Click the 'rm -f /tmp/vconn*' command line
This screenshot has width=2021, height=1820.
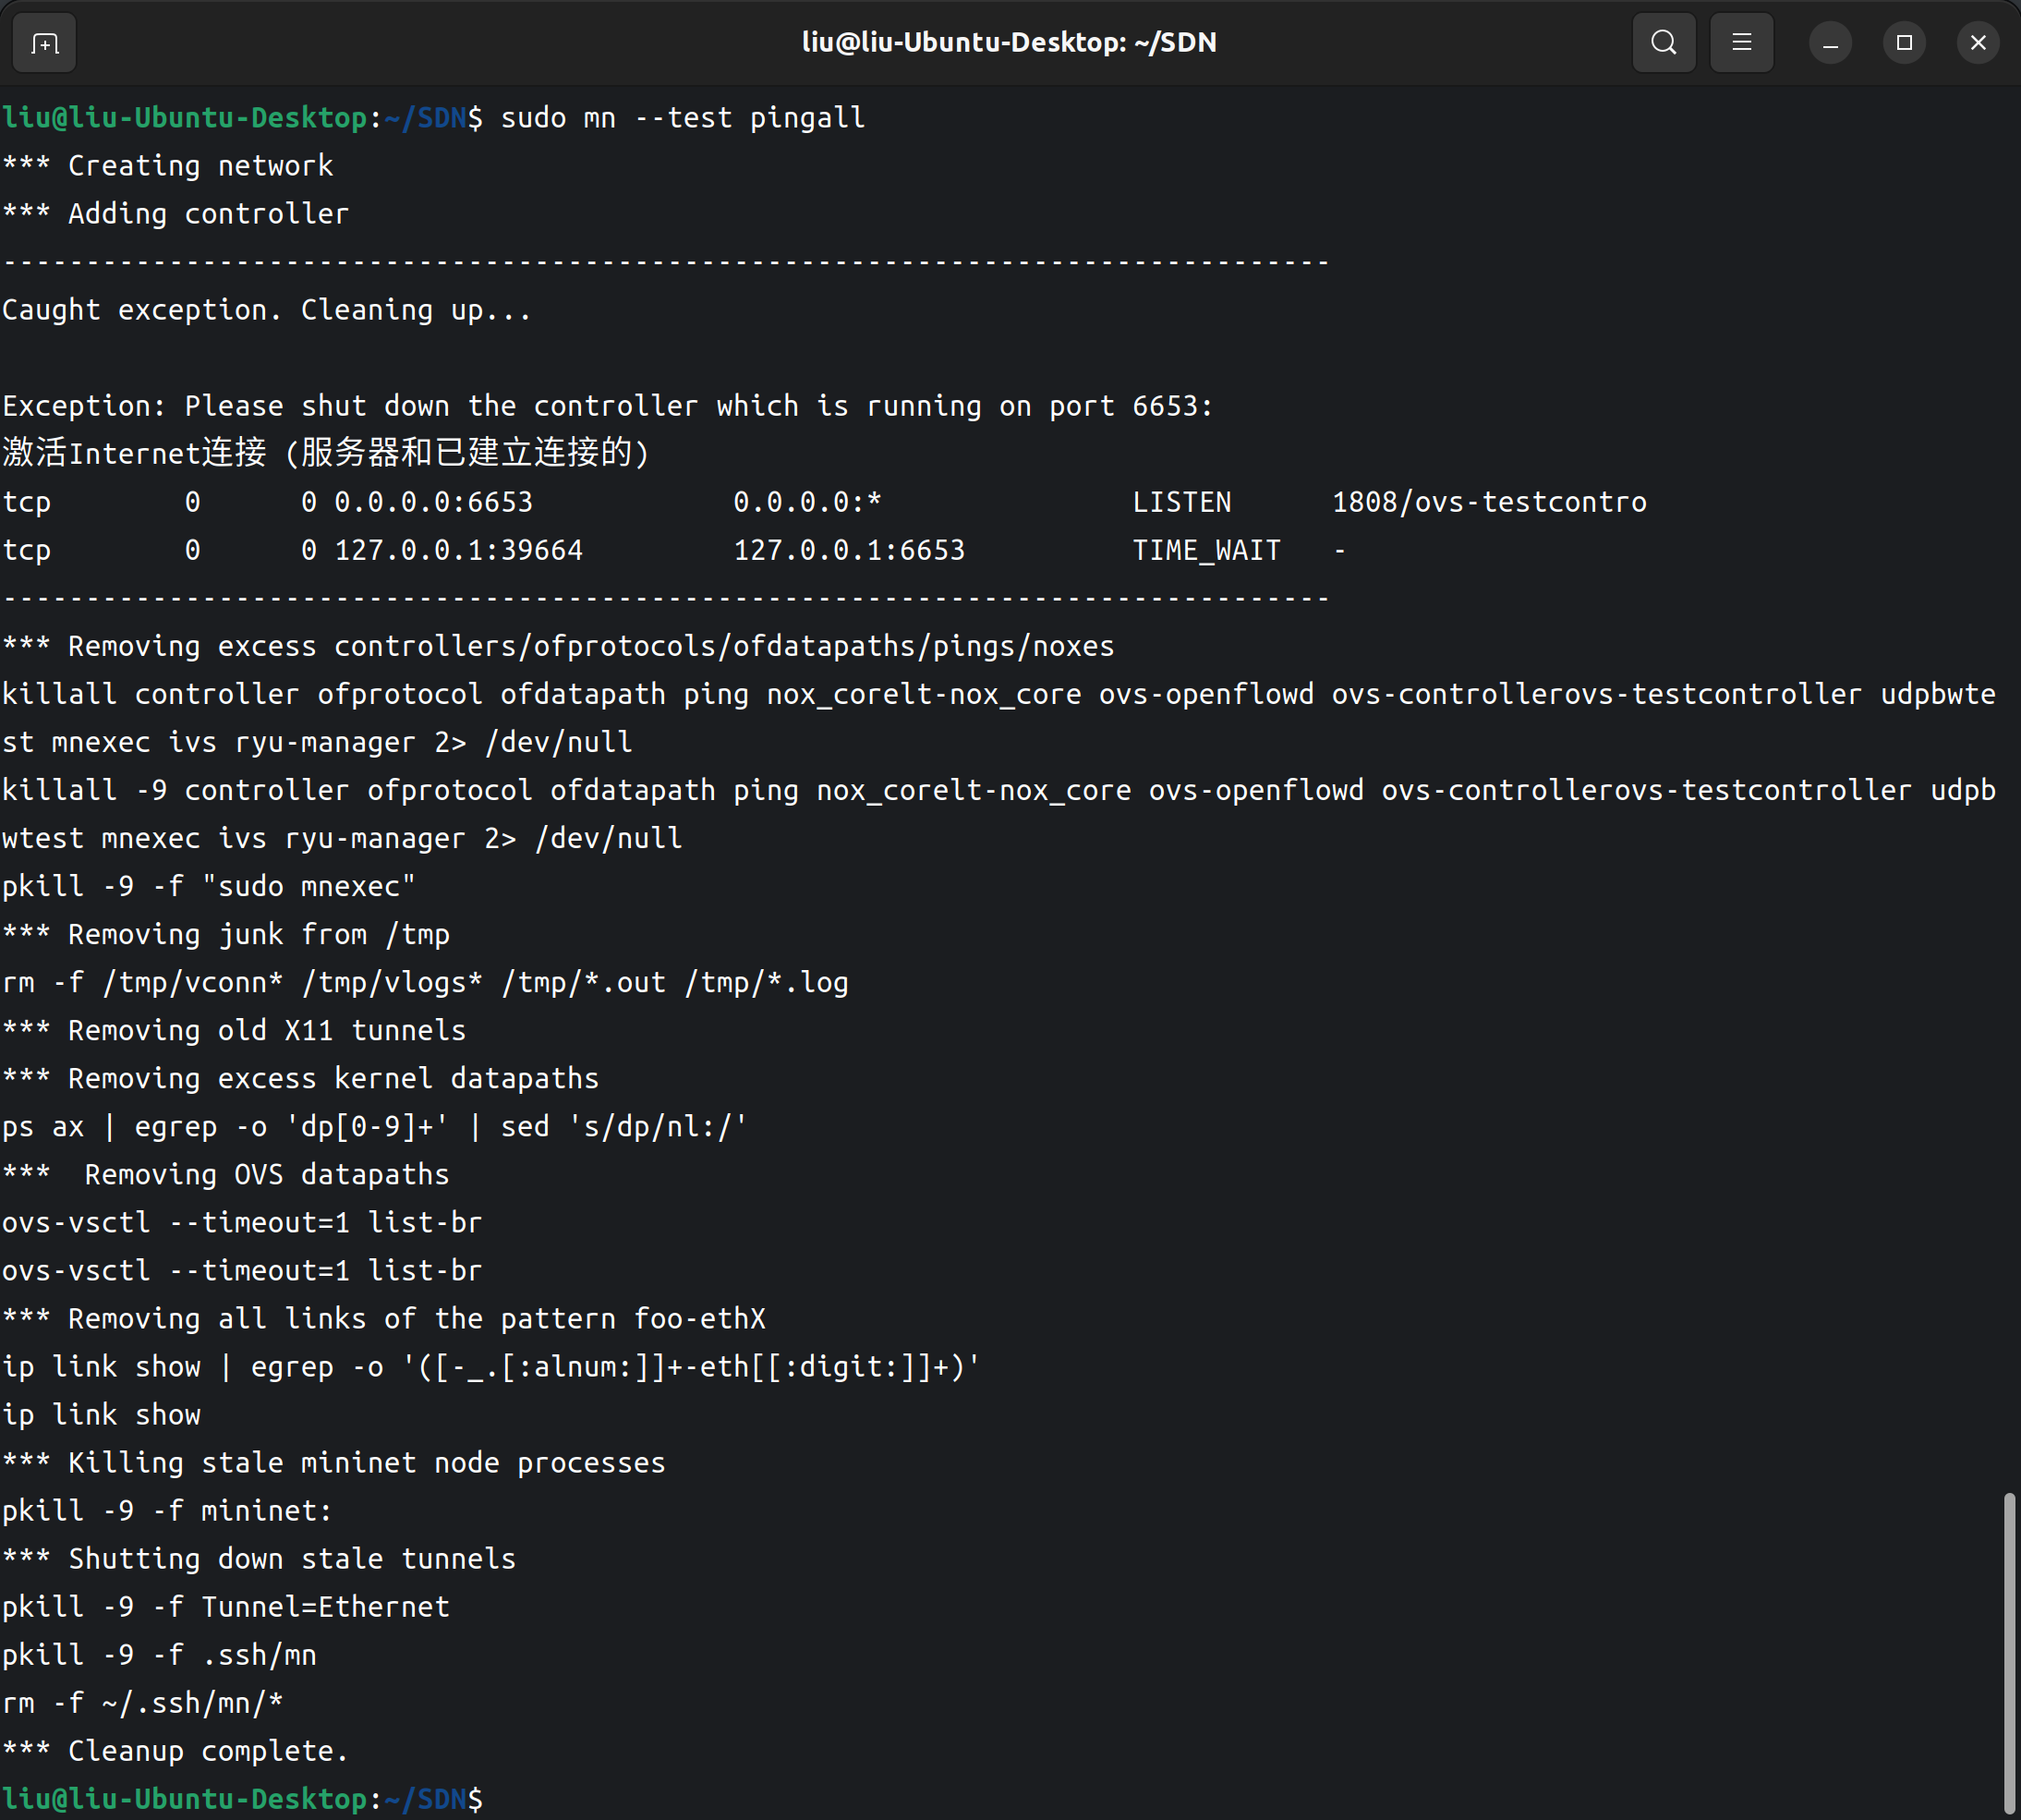click(x=426, y=982)
